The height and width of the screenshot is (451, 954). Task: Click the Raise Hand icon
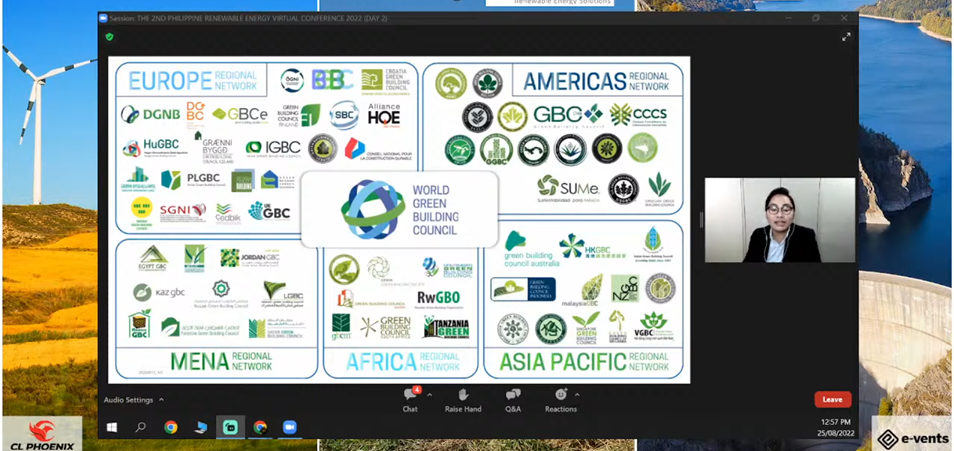(x=463, y=394)
